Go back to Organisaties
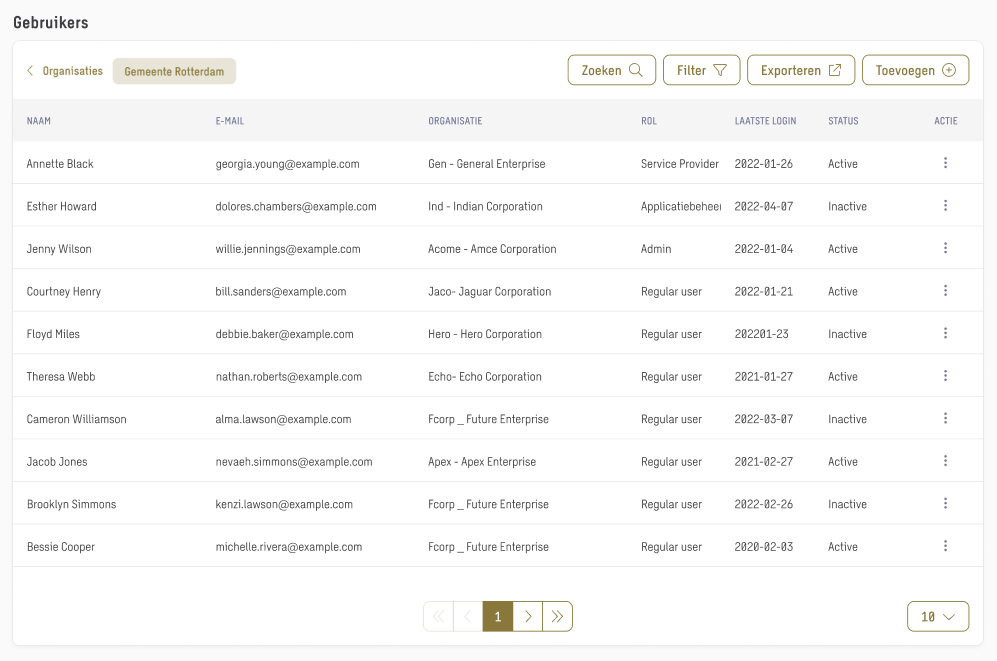 (x=64, y=71)
